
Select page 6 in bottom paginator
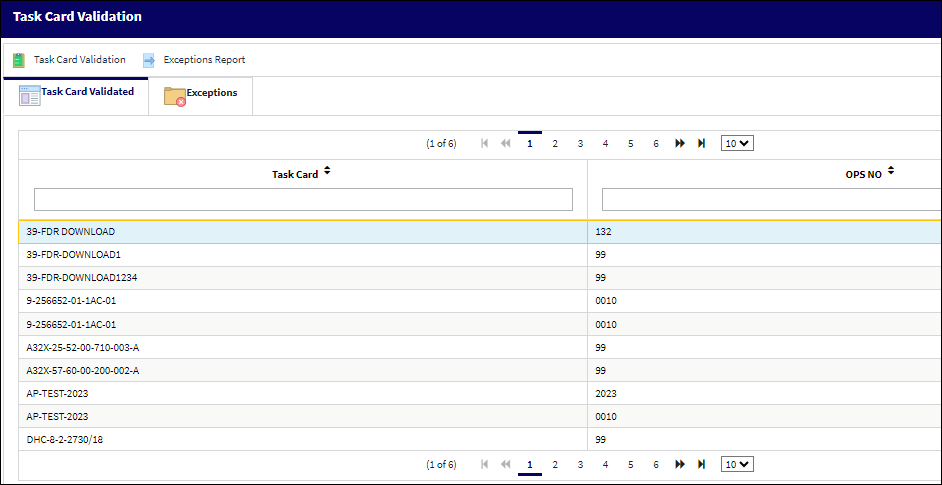pos(656,464)
